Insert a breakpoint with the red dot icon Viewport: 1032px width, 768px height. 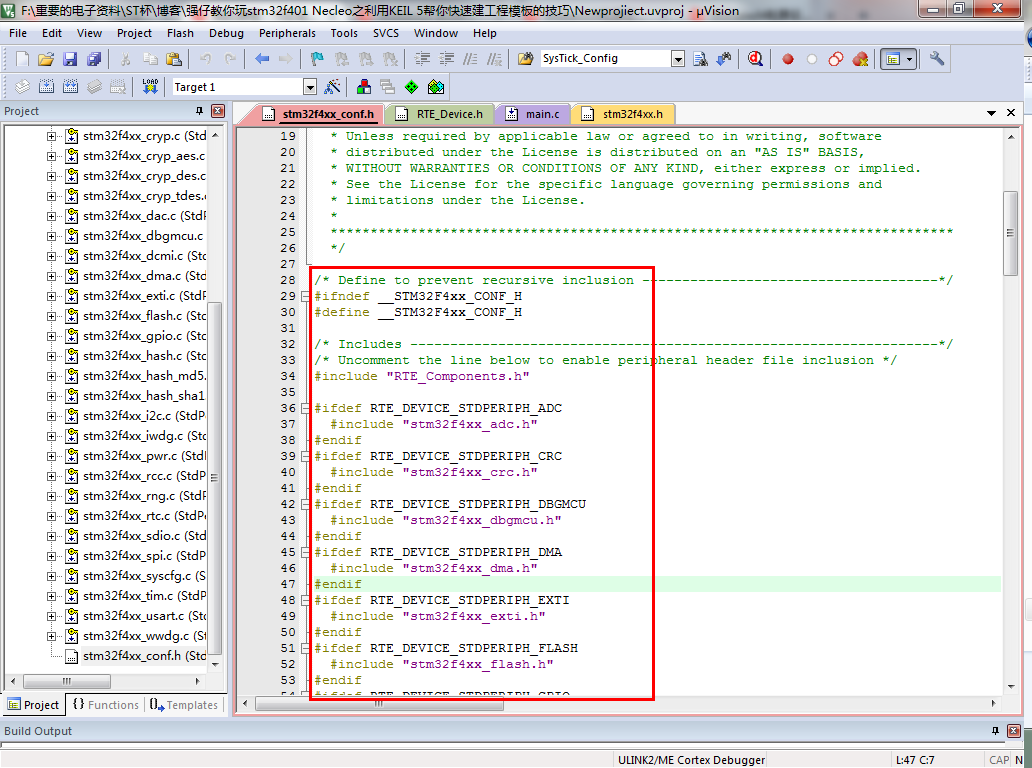point(788,59)
